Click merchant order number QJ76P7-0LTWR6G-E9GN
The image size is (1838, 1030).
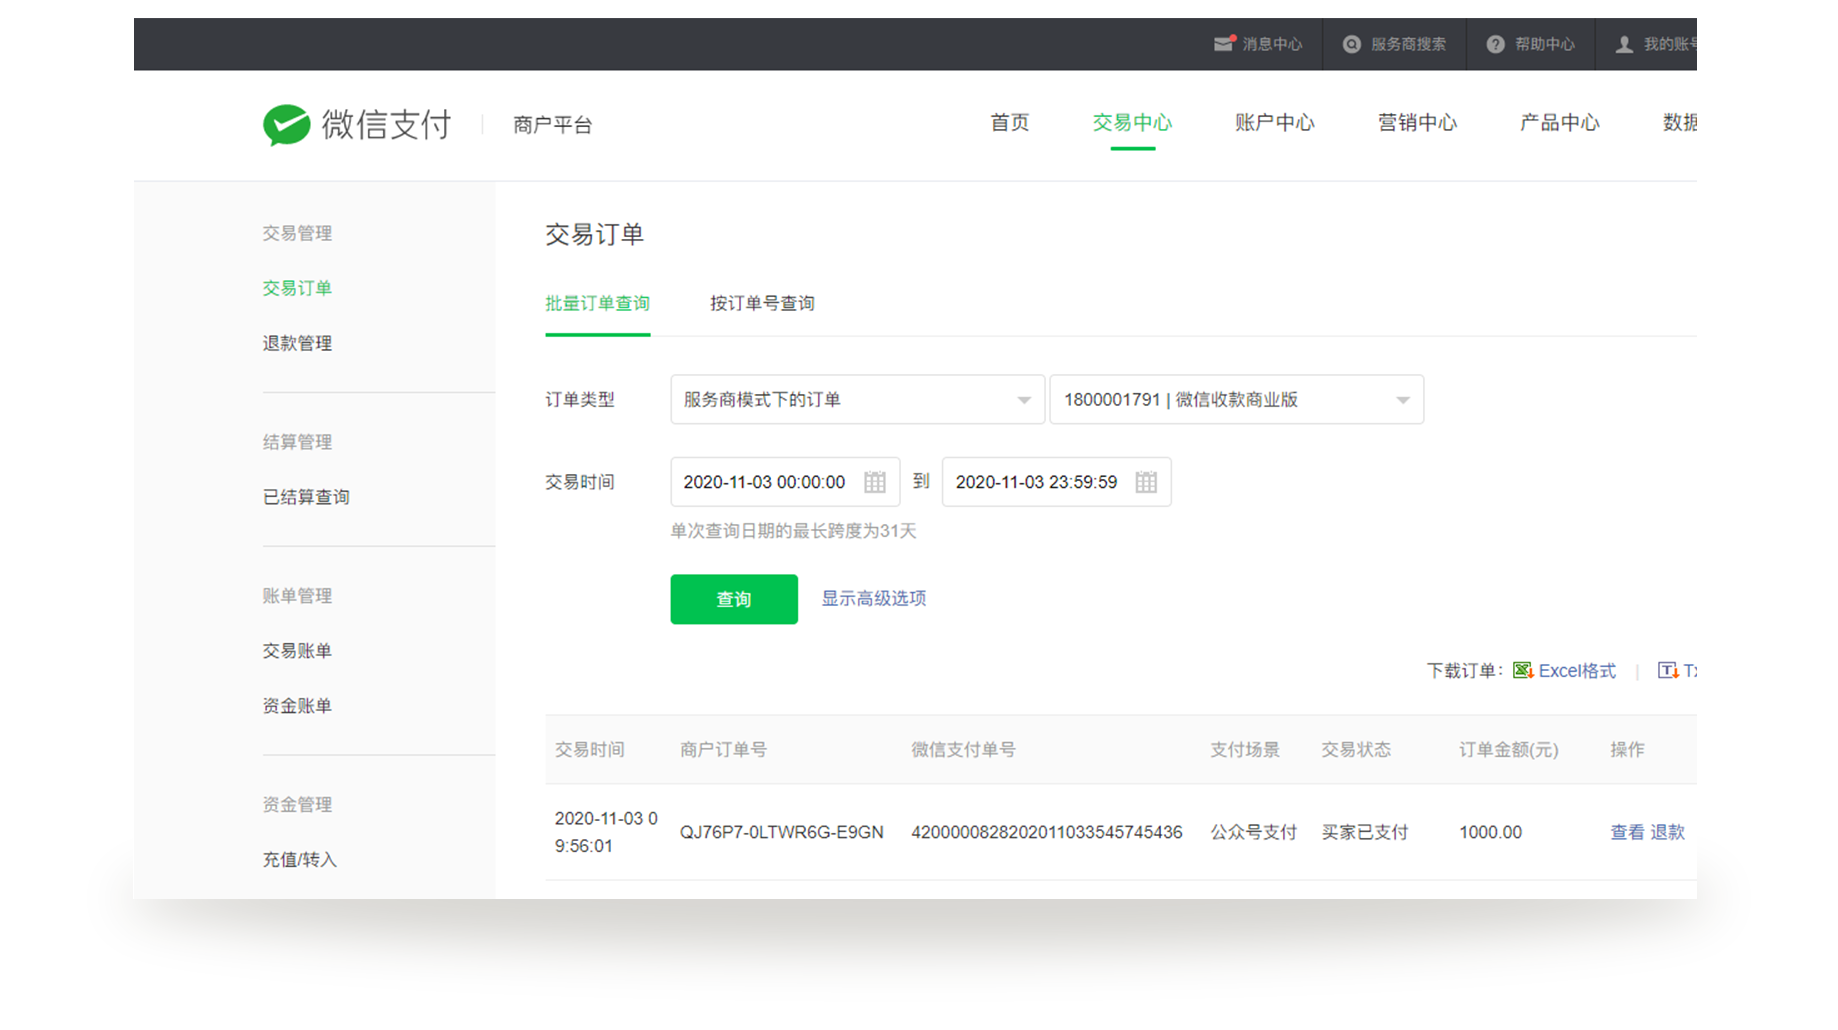coord(782,832)
